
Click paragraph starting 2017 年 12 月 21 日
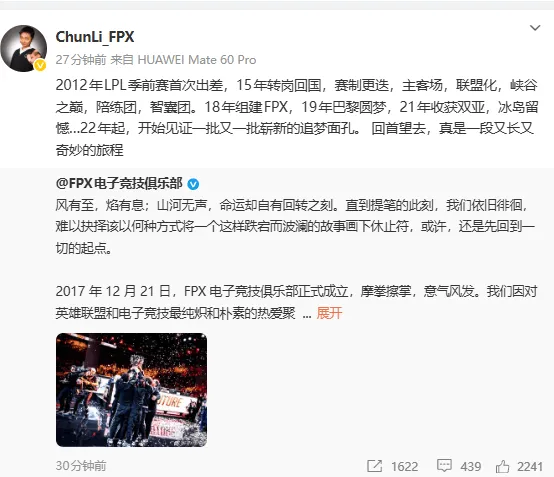(296, 302)
